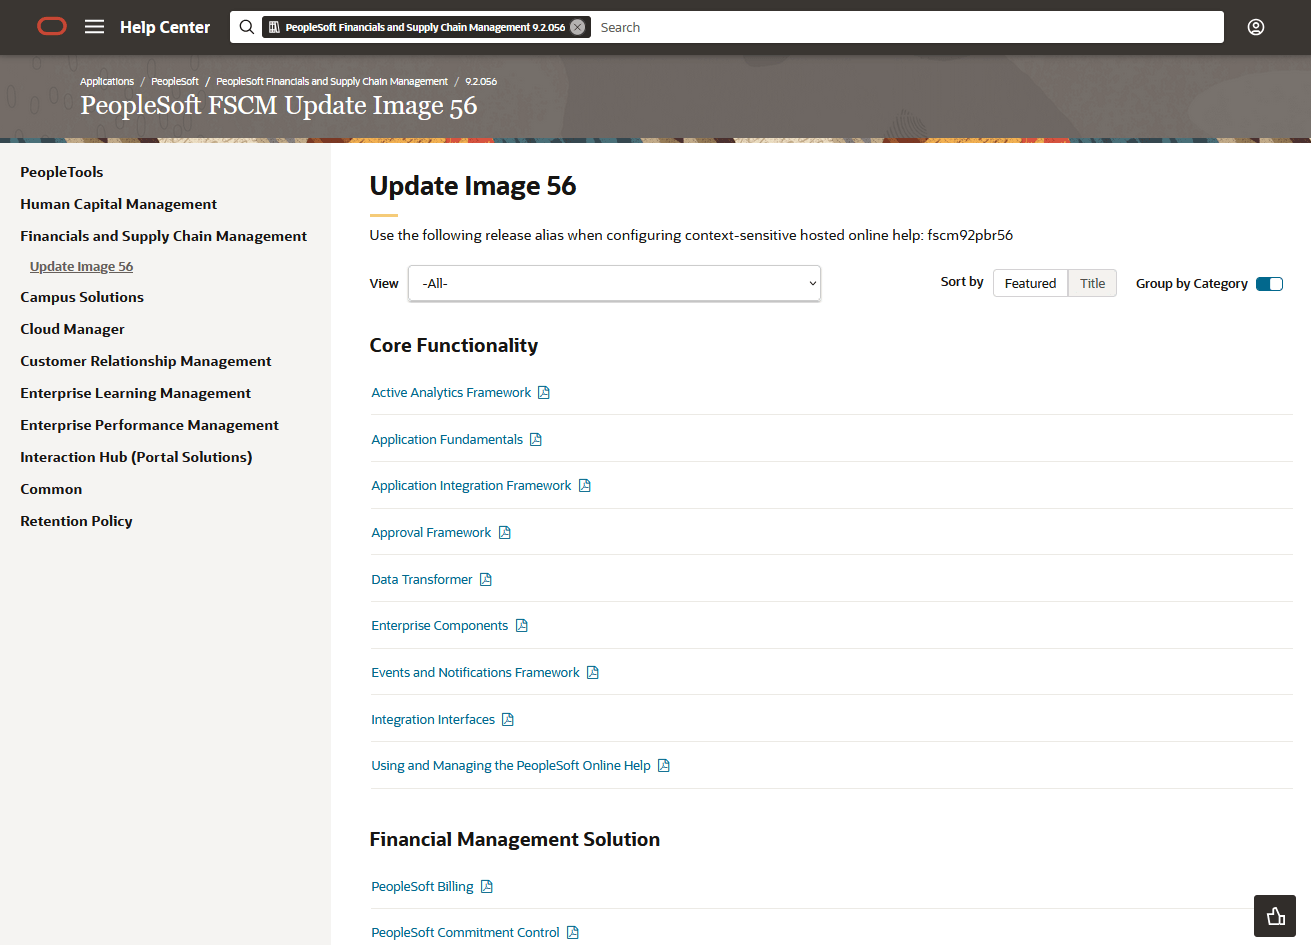Click the Featured sort button

(1030, 283)
